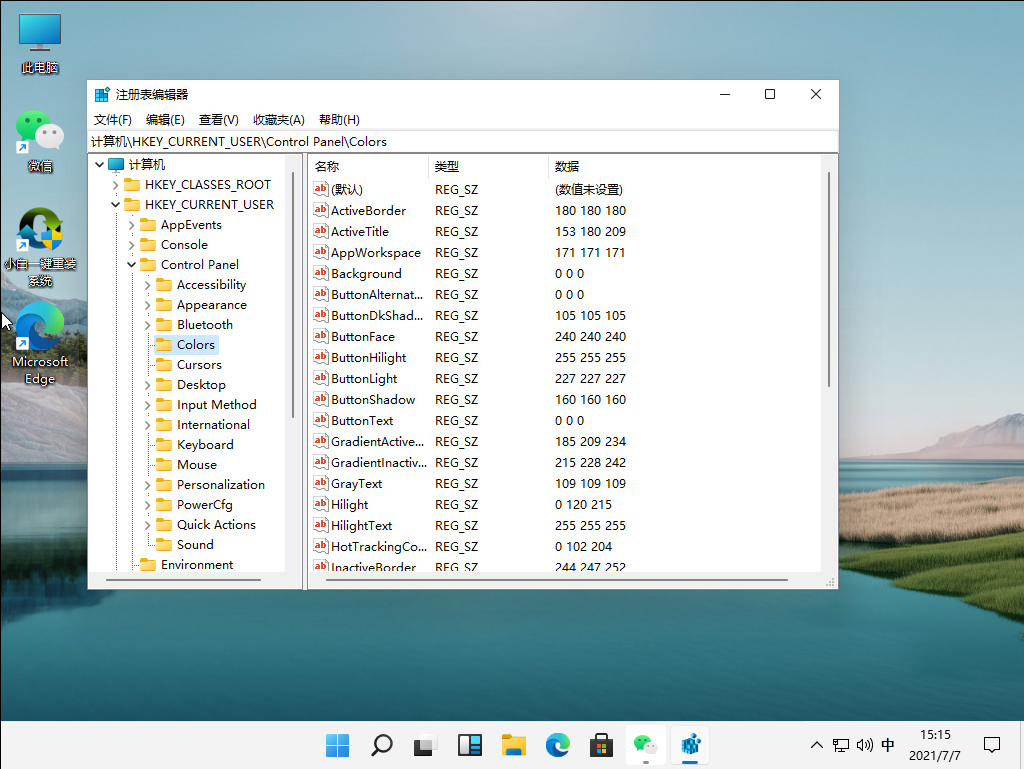Click the 此电脑 desktop icon
Screen dimensions: 1024x769
click(x=39, y=33)
